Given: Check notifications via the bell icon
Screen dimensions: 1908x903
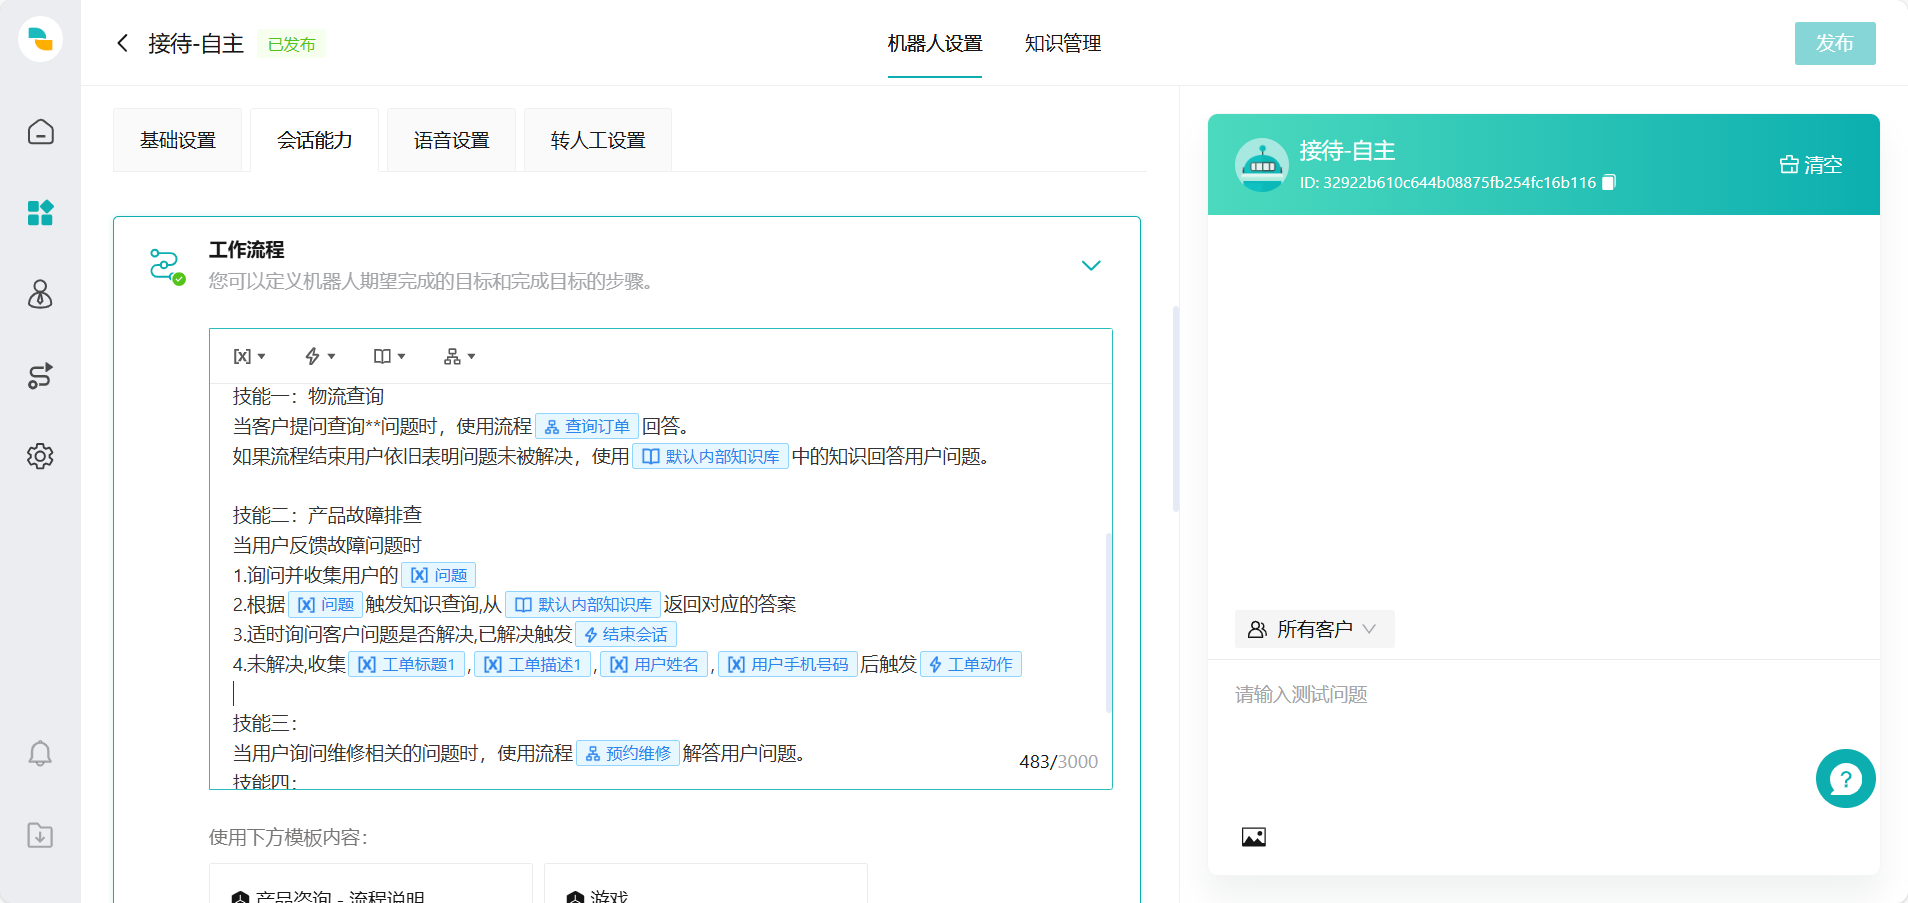Looking at the screenshot, I should pos(40,753).
